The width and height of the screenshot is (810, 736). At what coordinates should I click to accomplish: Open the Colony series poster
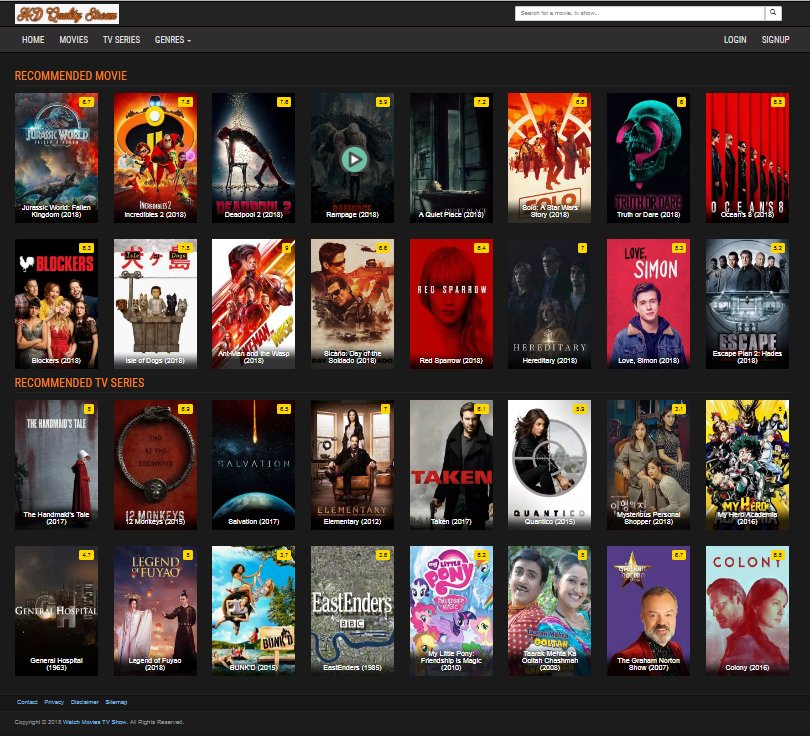point(747,611)
